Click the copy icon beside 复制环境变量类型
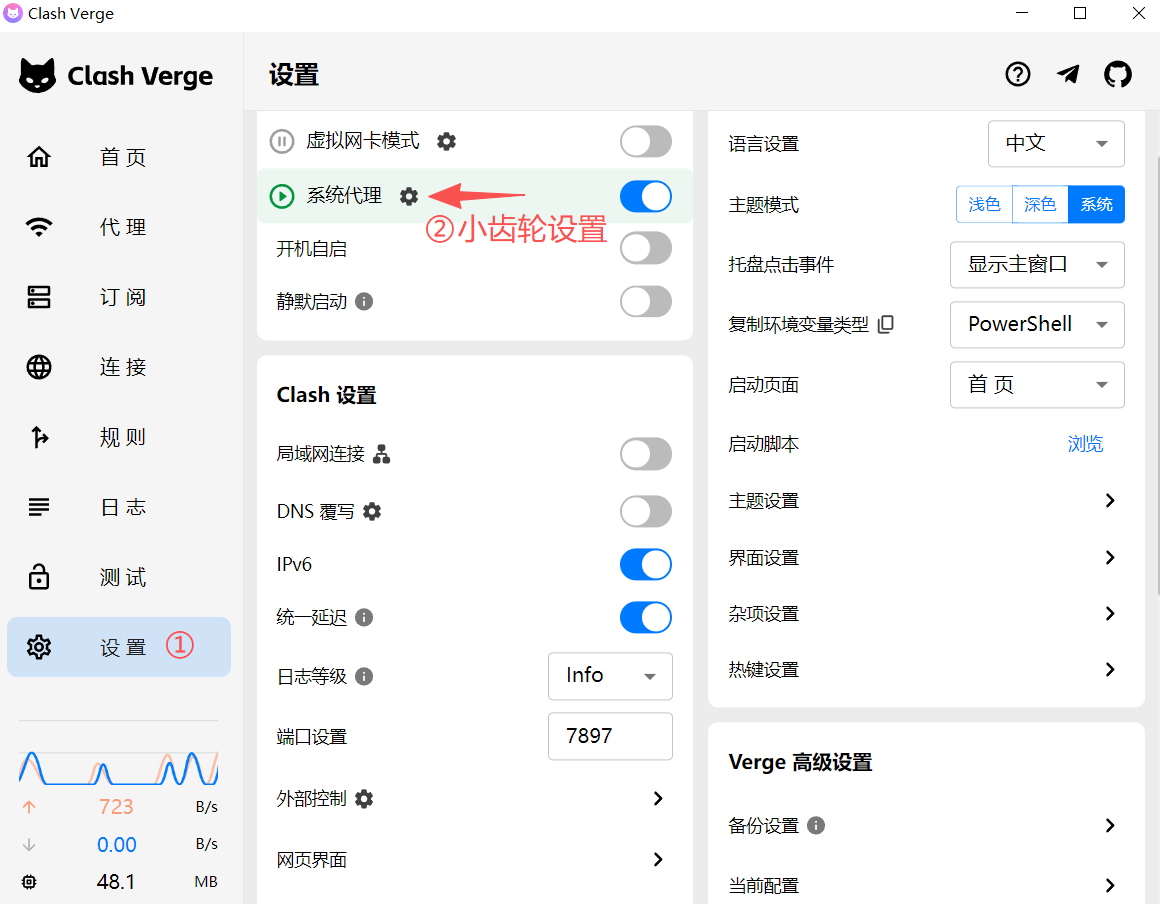The width and height of the screenshot is (1160, 904). pos(886,324)
